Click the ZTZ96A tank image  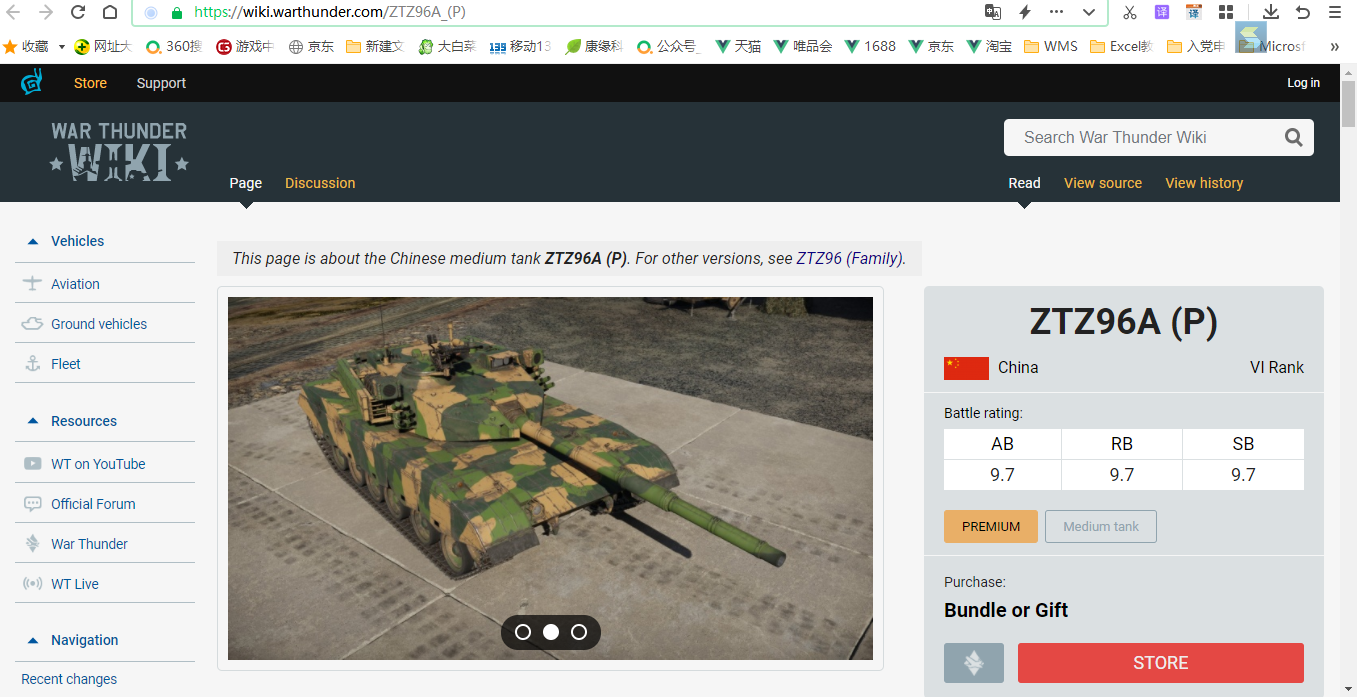(x=550, y=478)
